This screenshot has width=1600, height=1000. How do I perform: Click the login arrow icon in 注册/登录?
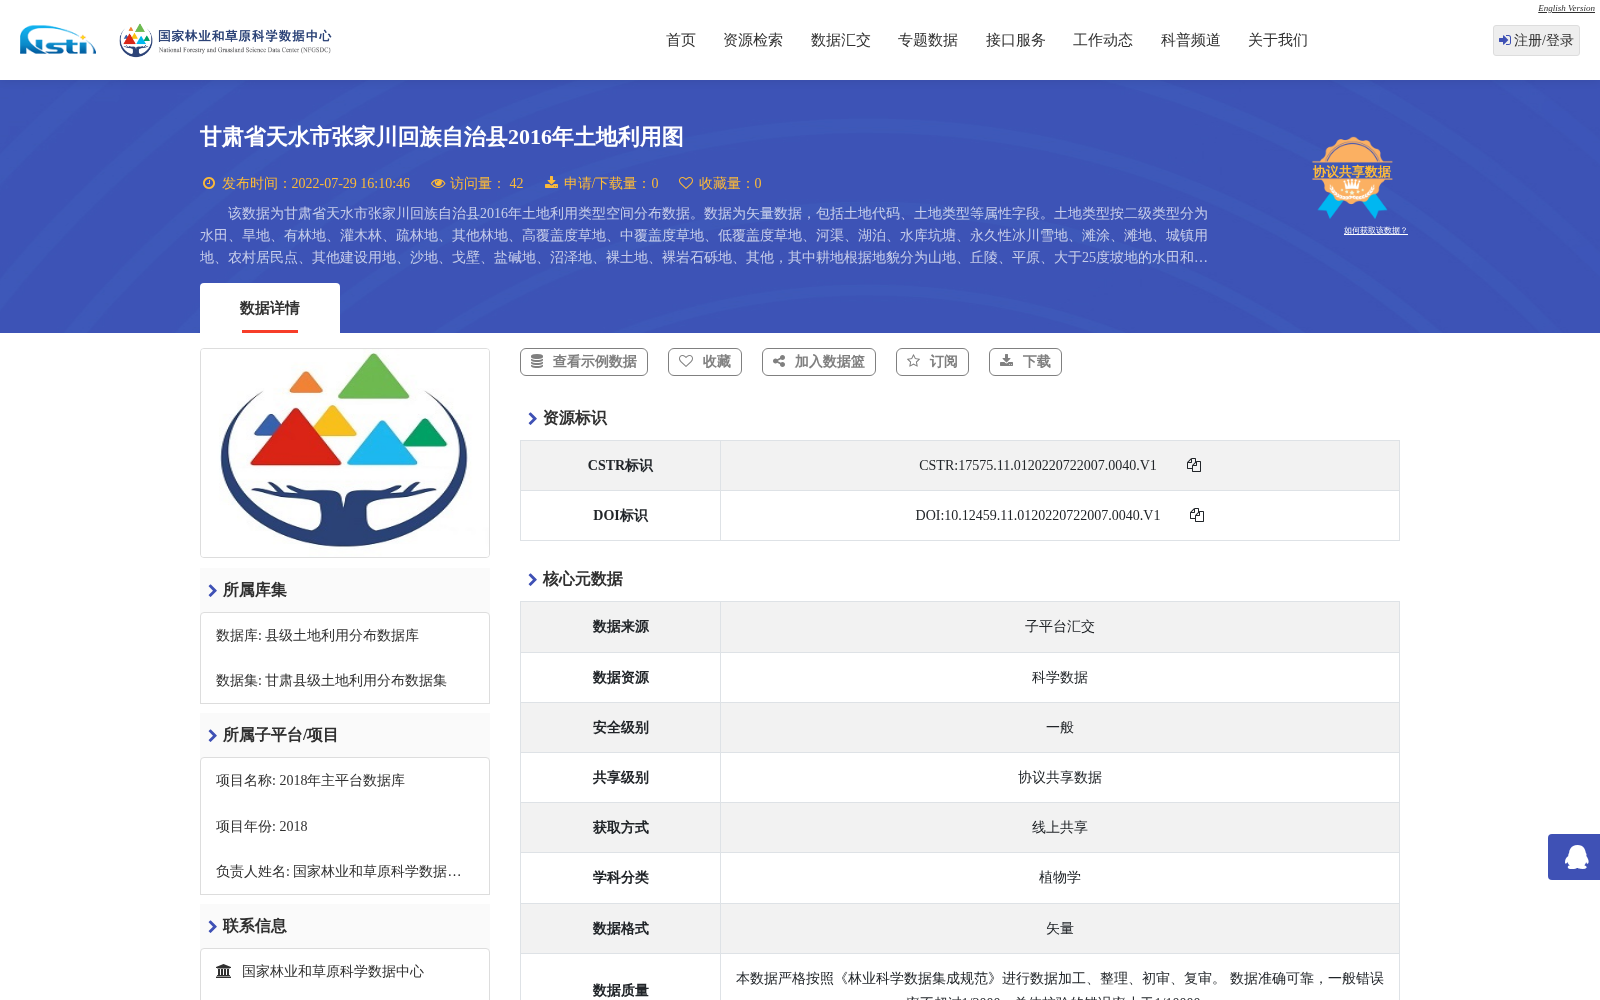pyautogui.click(x=1505, y=40)
